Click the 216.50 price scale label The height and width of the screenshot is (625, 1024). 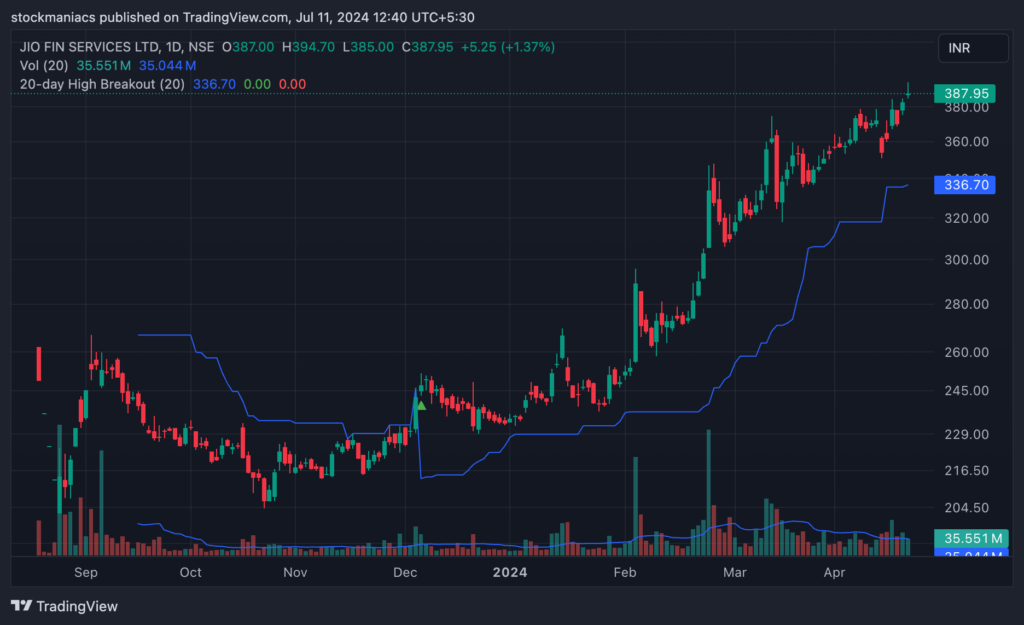tap(967, 471)
